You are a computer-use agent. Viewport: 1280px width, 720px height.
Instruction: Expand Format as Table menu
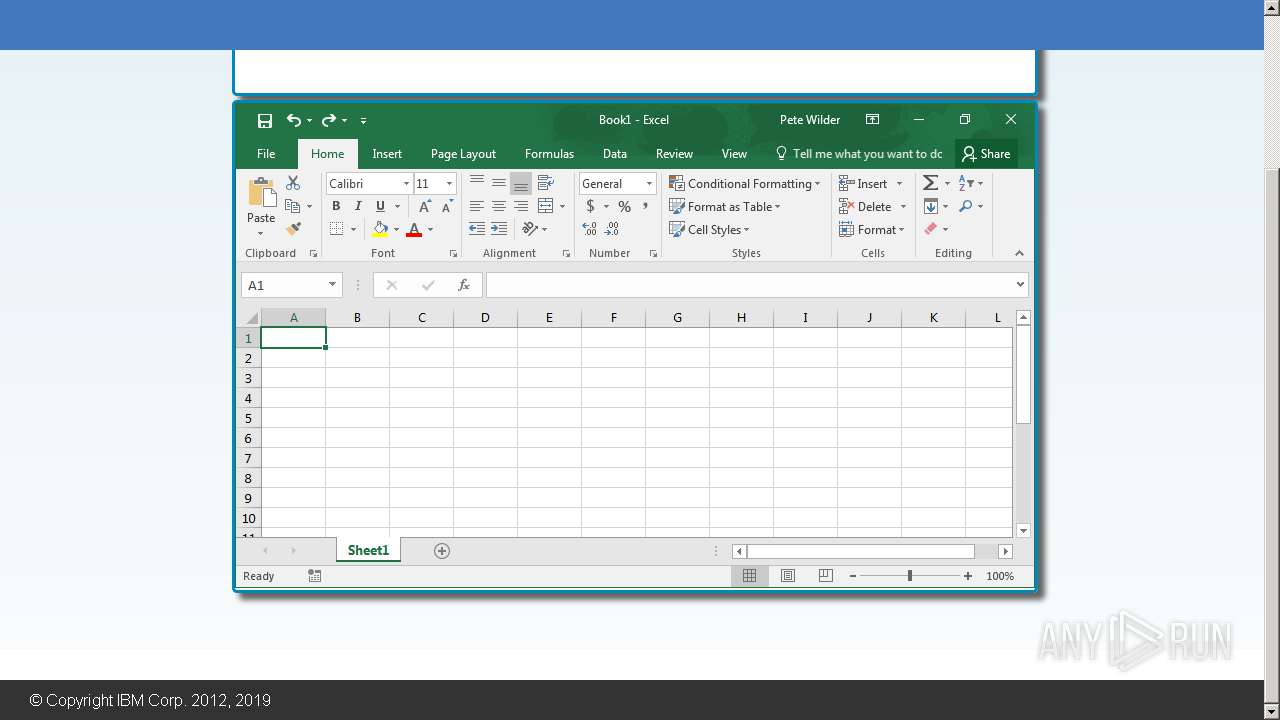click(x=725, y=206)
